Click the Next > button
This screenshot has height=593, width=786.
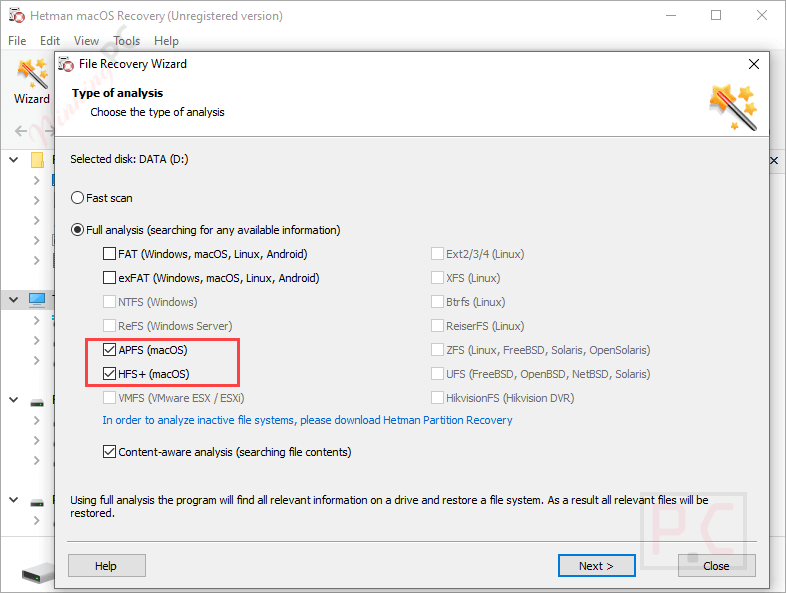[x=597, y=565]
